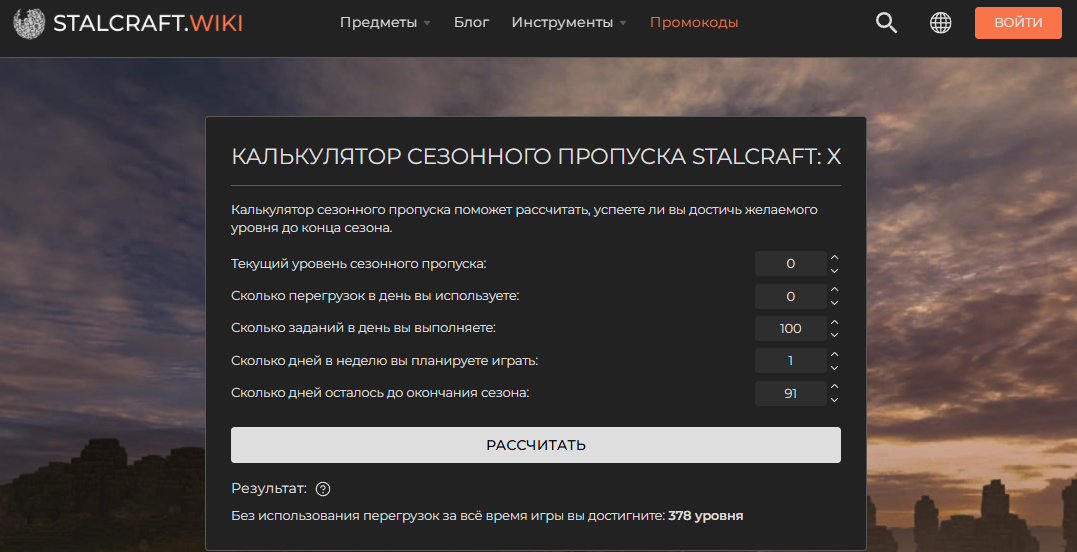The width and height of the screenshot is (1077, 552).
Task: Increase tasks completed per day
Action: pyautogui.click(x=834, y=322)
